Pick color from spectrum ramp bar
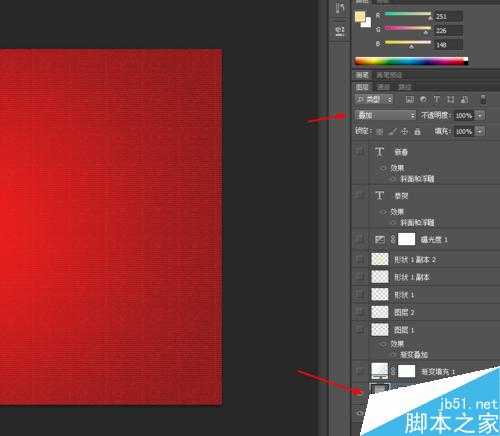 point(412,61)
